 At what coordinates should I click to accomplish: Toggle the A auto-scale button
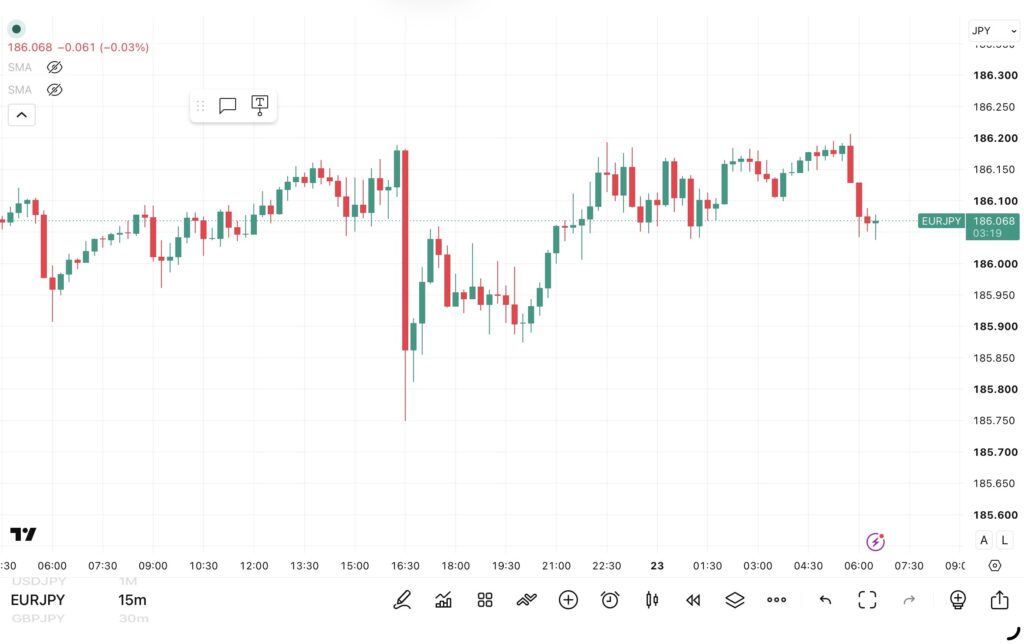click(x=984, y=540)
